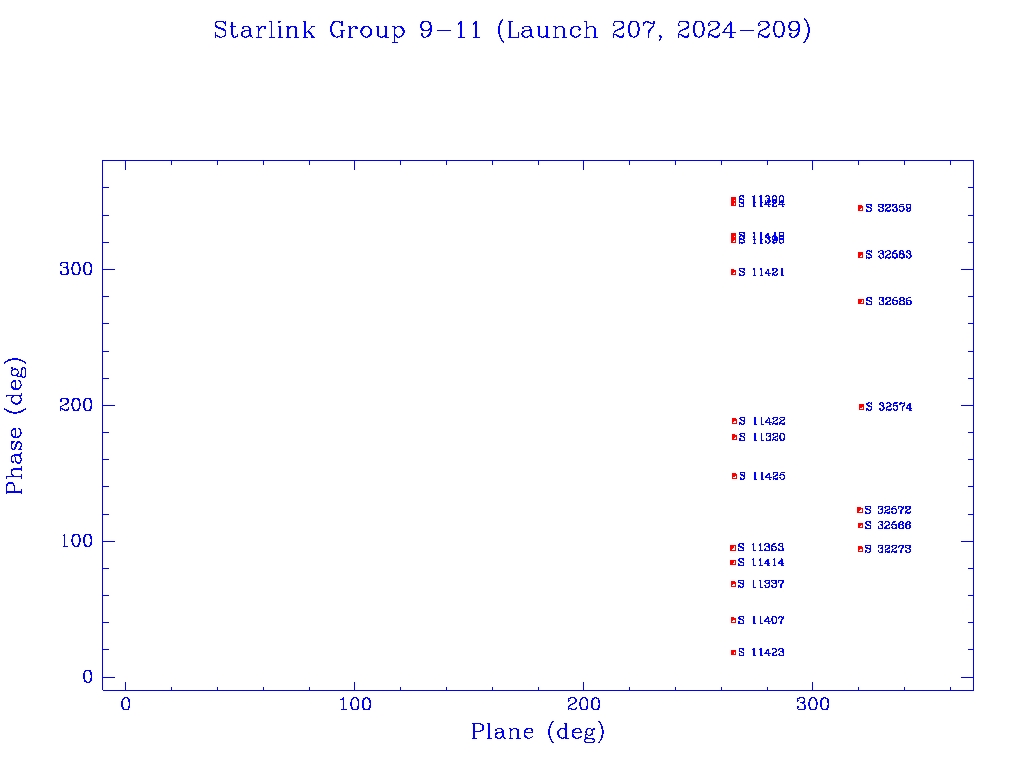Select the satellite label 'S 32685'
The width and height of the screenshot is (1024, 768).
(x=889, y=301)
